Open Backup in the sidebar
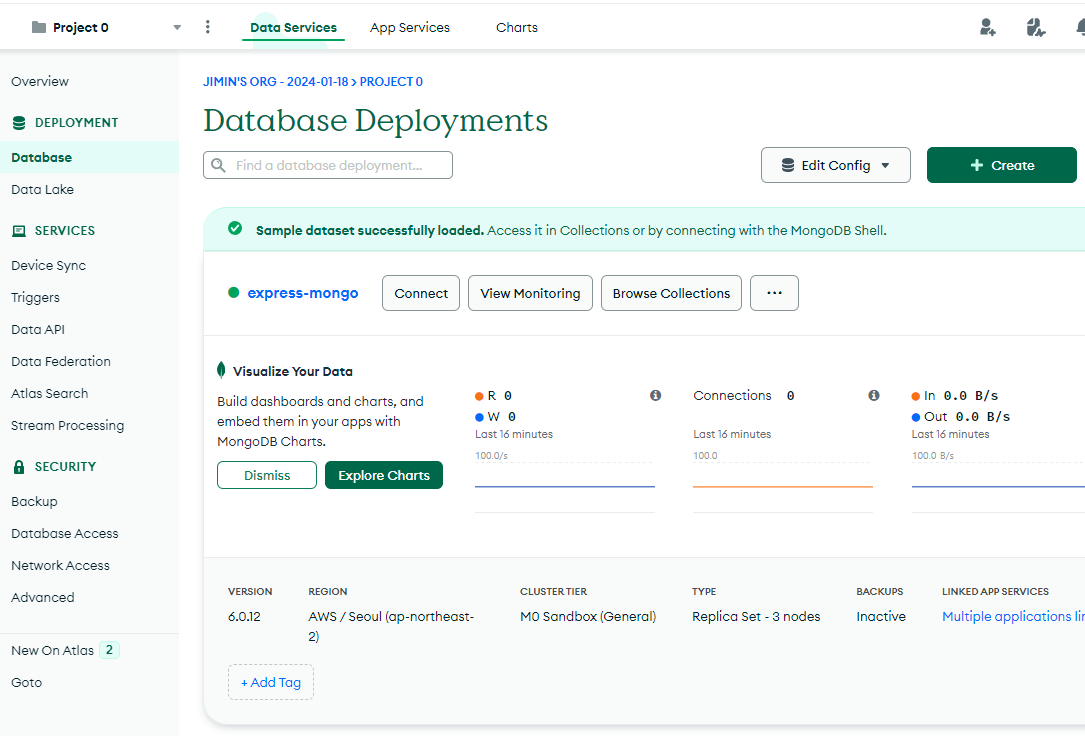Image resolution: width=1085 pixels, height=736 pixels. [35, 501]
